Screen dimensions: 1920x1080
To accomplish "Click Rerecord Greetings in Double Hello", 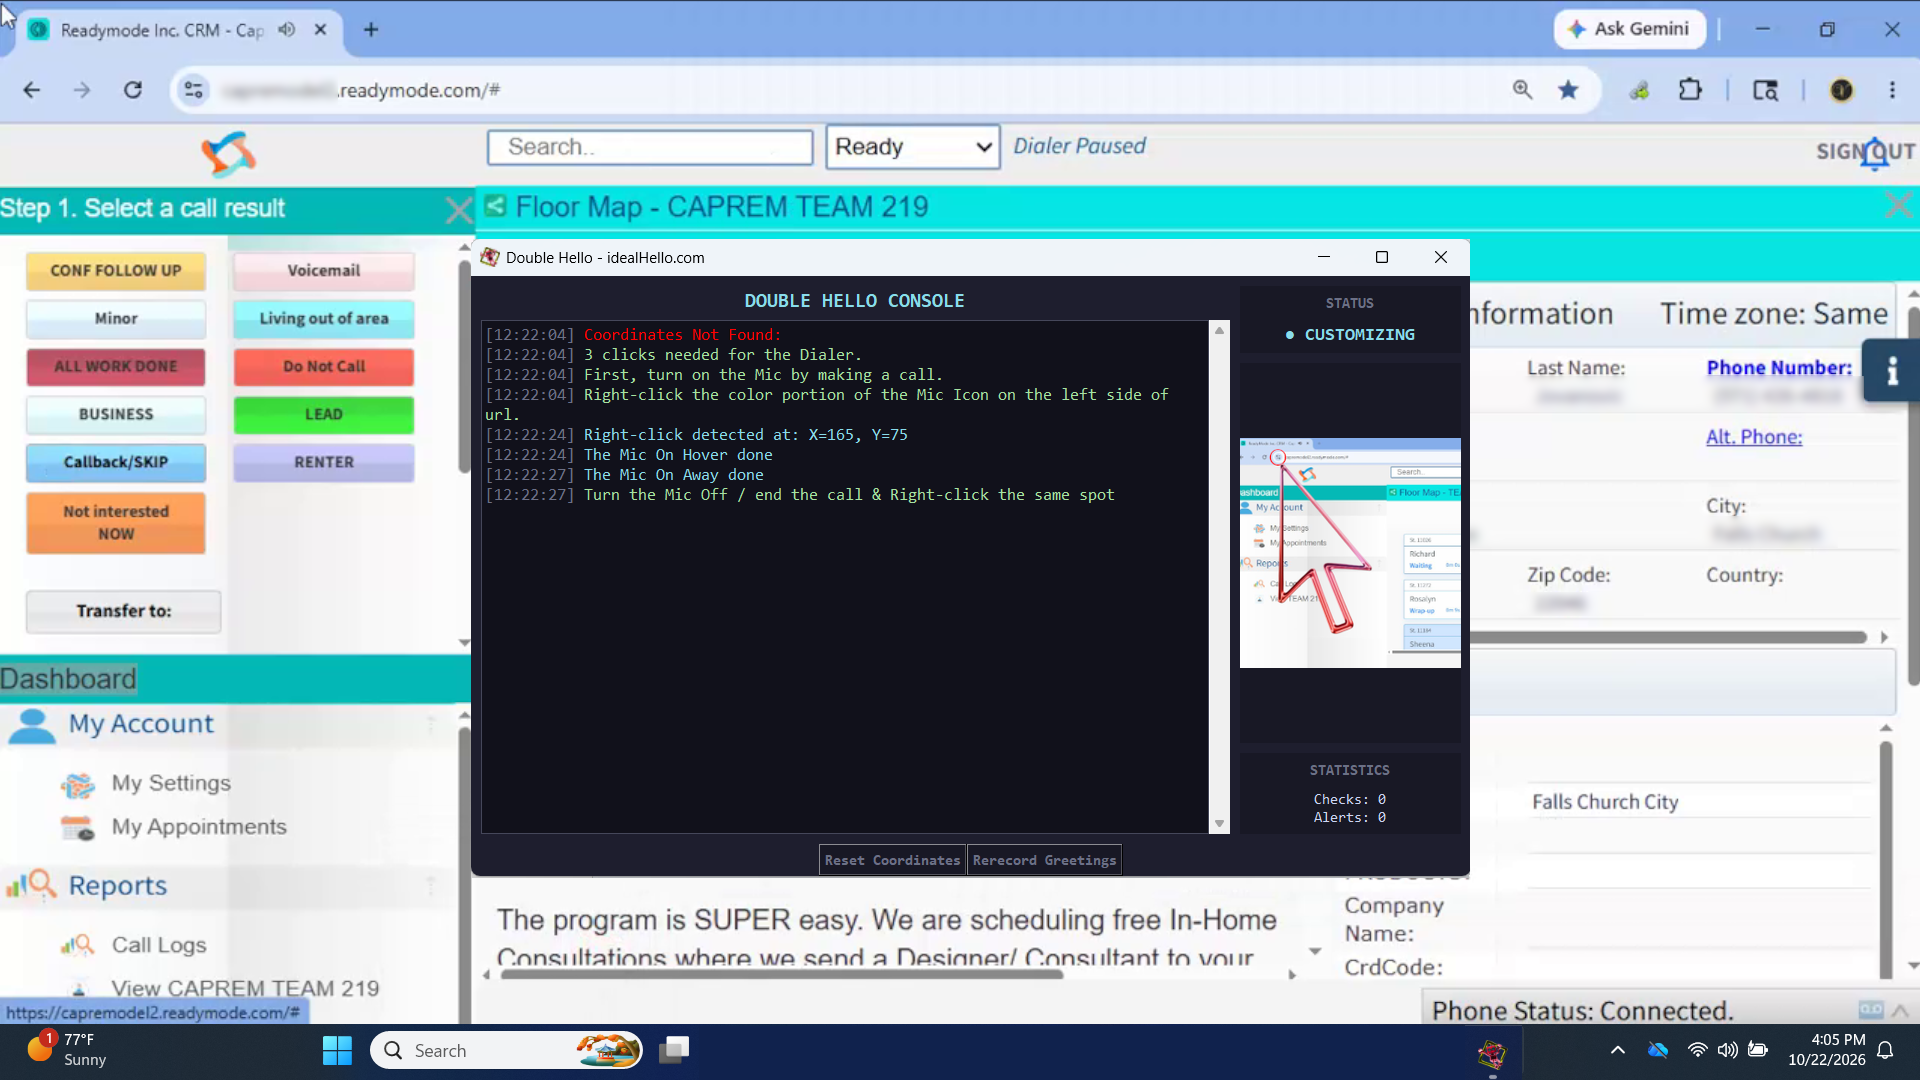I will pyautogui.click(x=1044, y=860).
